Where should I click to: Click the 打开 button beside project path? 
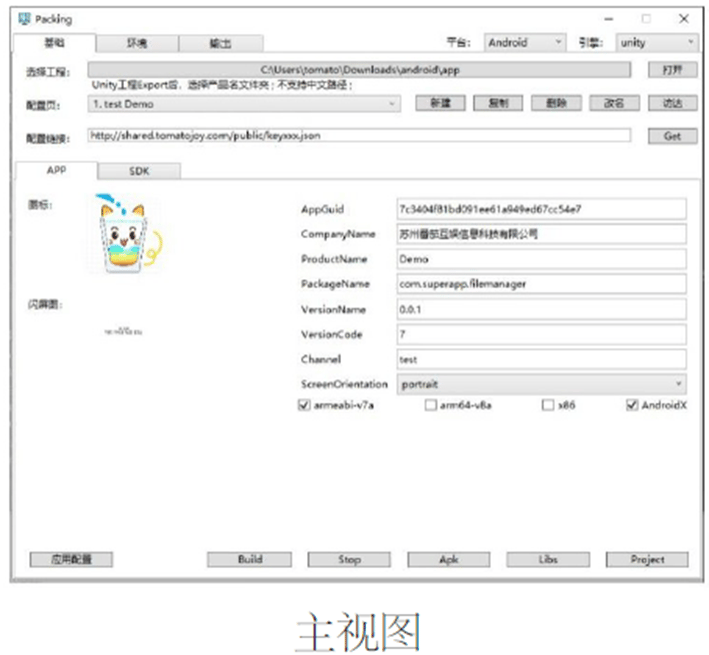tap(672, 70)
